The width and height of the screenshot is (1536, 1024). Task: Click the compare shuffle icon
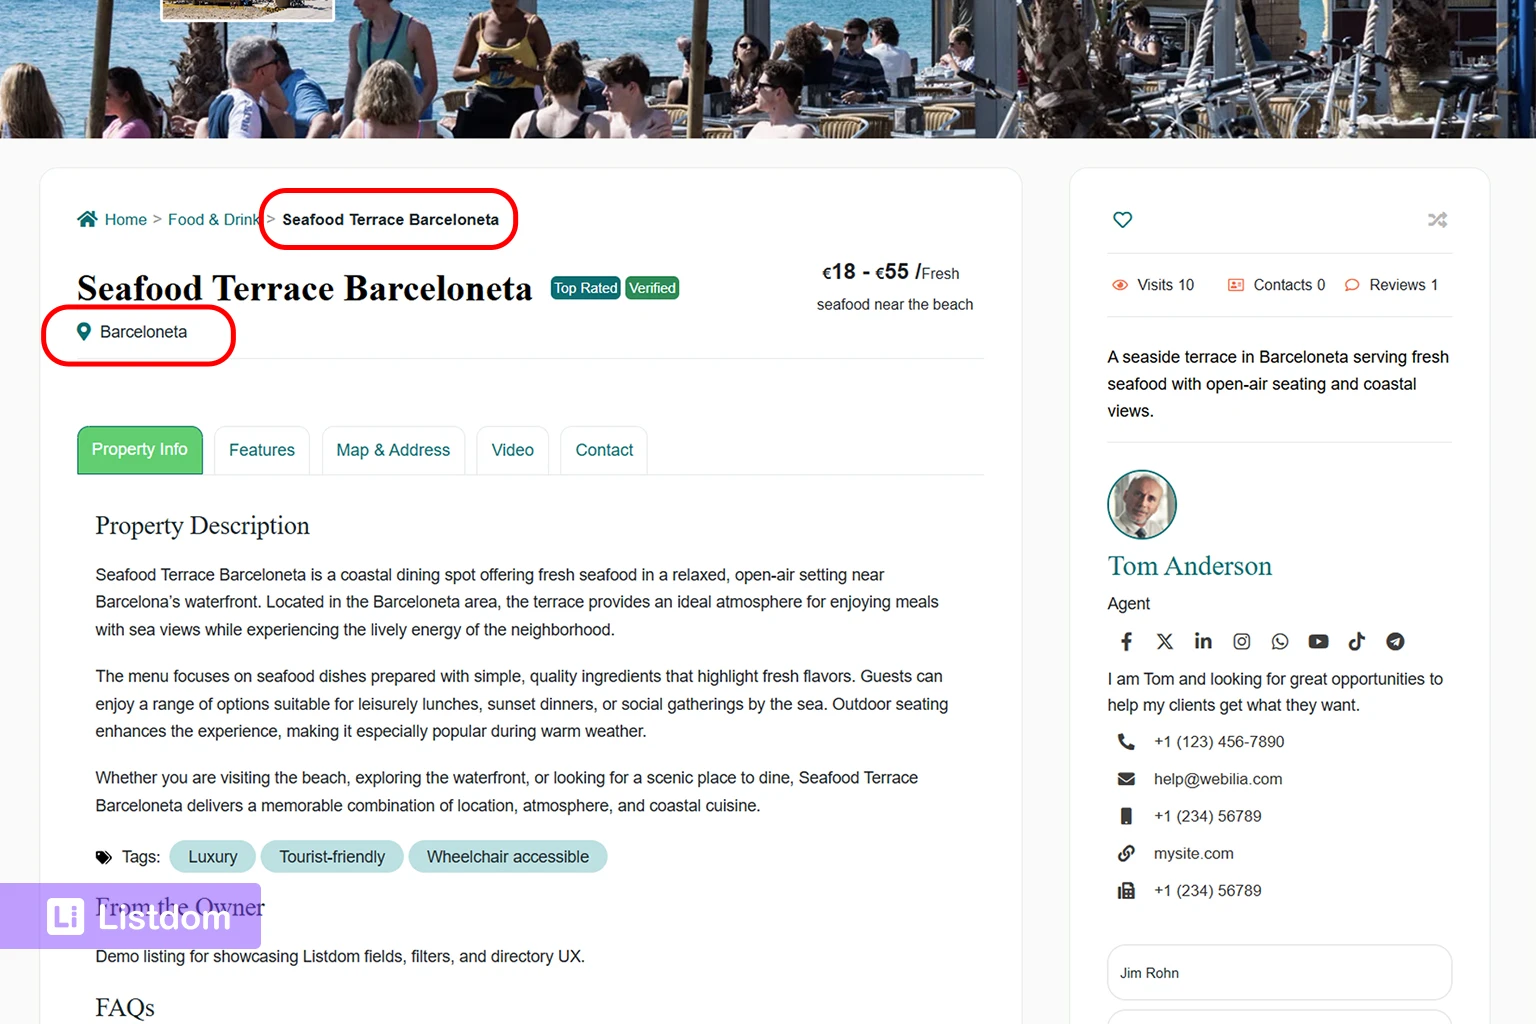tap(1437, 219)
